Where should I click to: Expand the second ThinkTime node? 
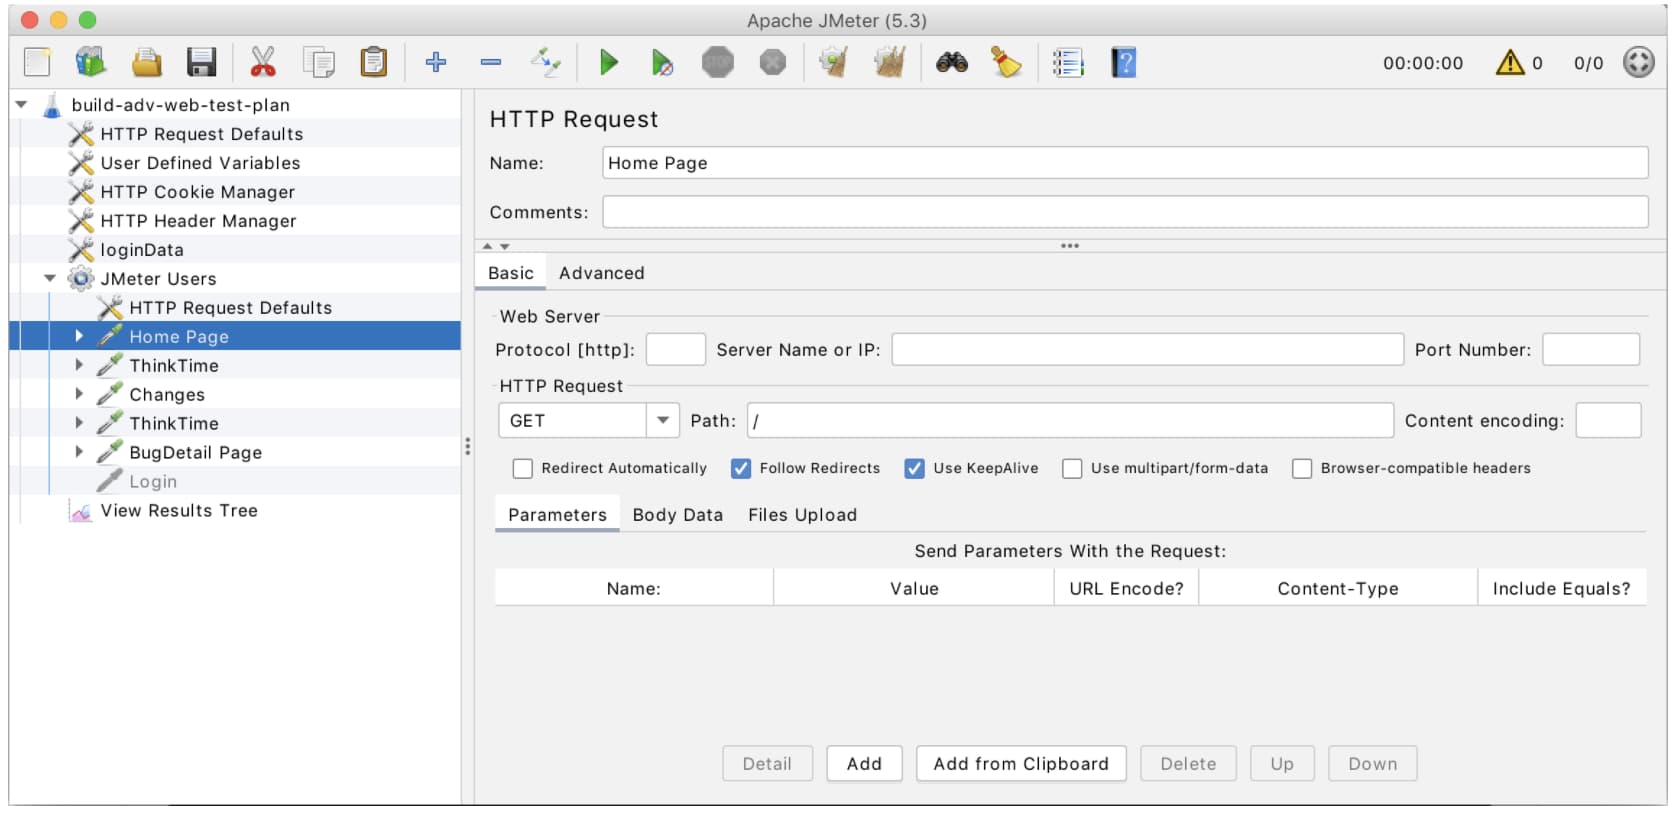(x=79, y=423)
